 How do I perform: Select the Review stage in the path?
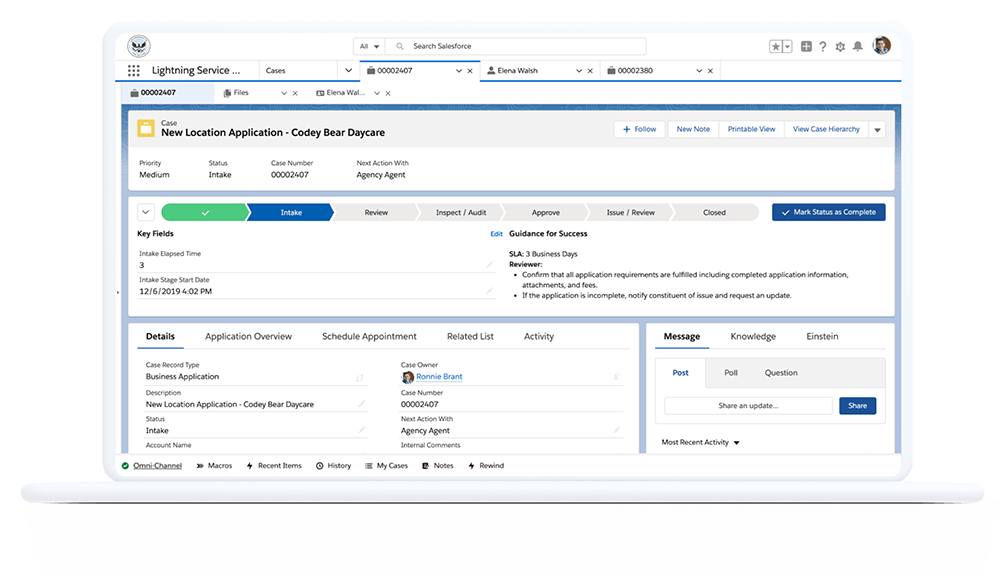pos(376,212)
